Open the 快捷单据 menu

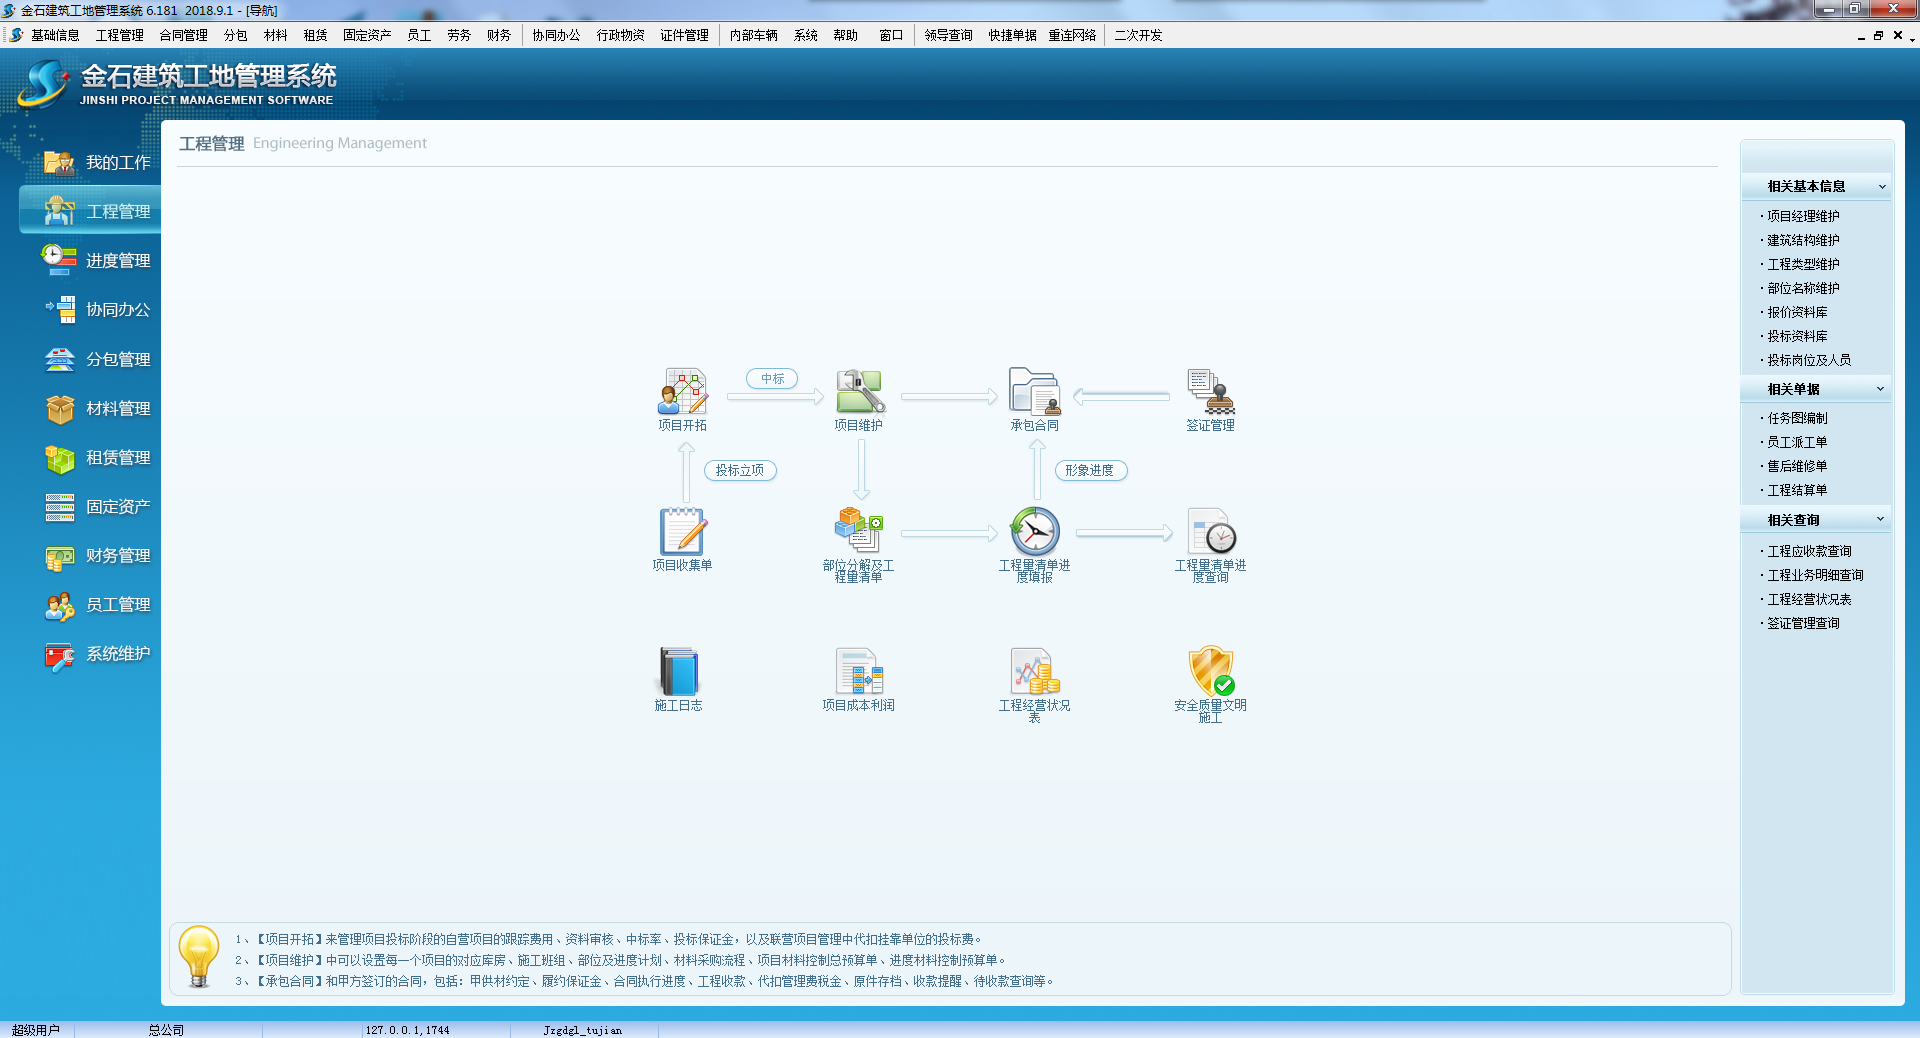point(1012,35)
